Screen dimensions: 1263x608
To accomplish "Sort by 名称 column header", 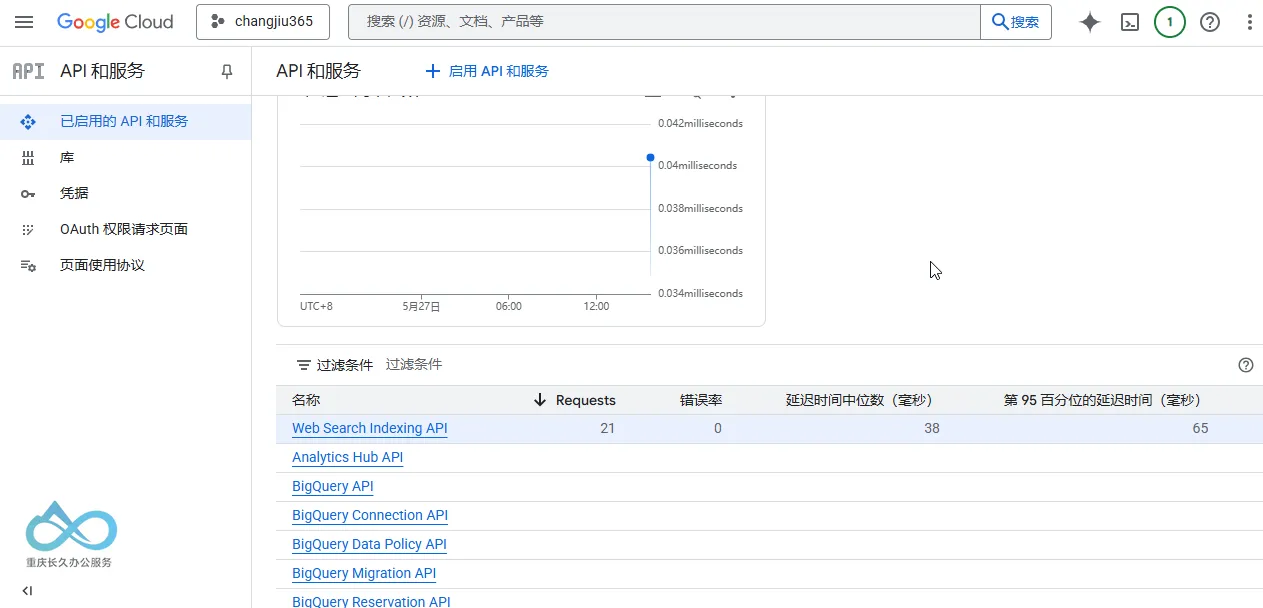I will (306, 400).
